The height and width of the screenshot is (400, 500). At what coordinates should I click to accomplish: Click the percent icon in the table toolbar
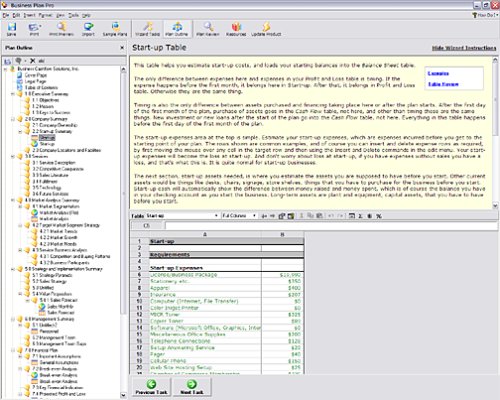point(379,216)
